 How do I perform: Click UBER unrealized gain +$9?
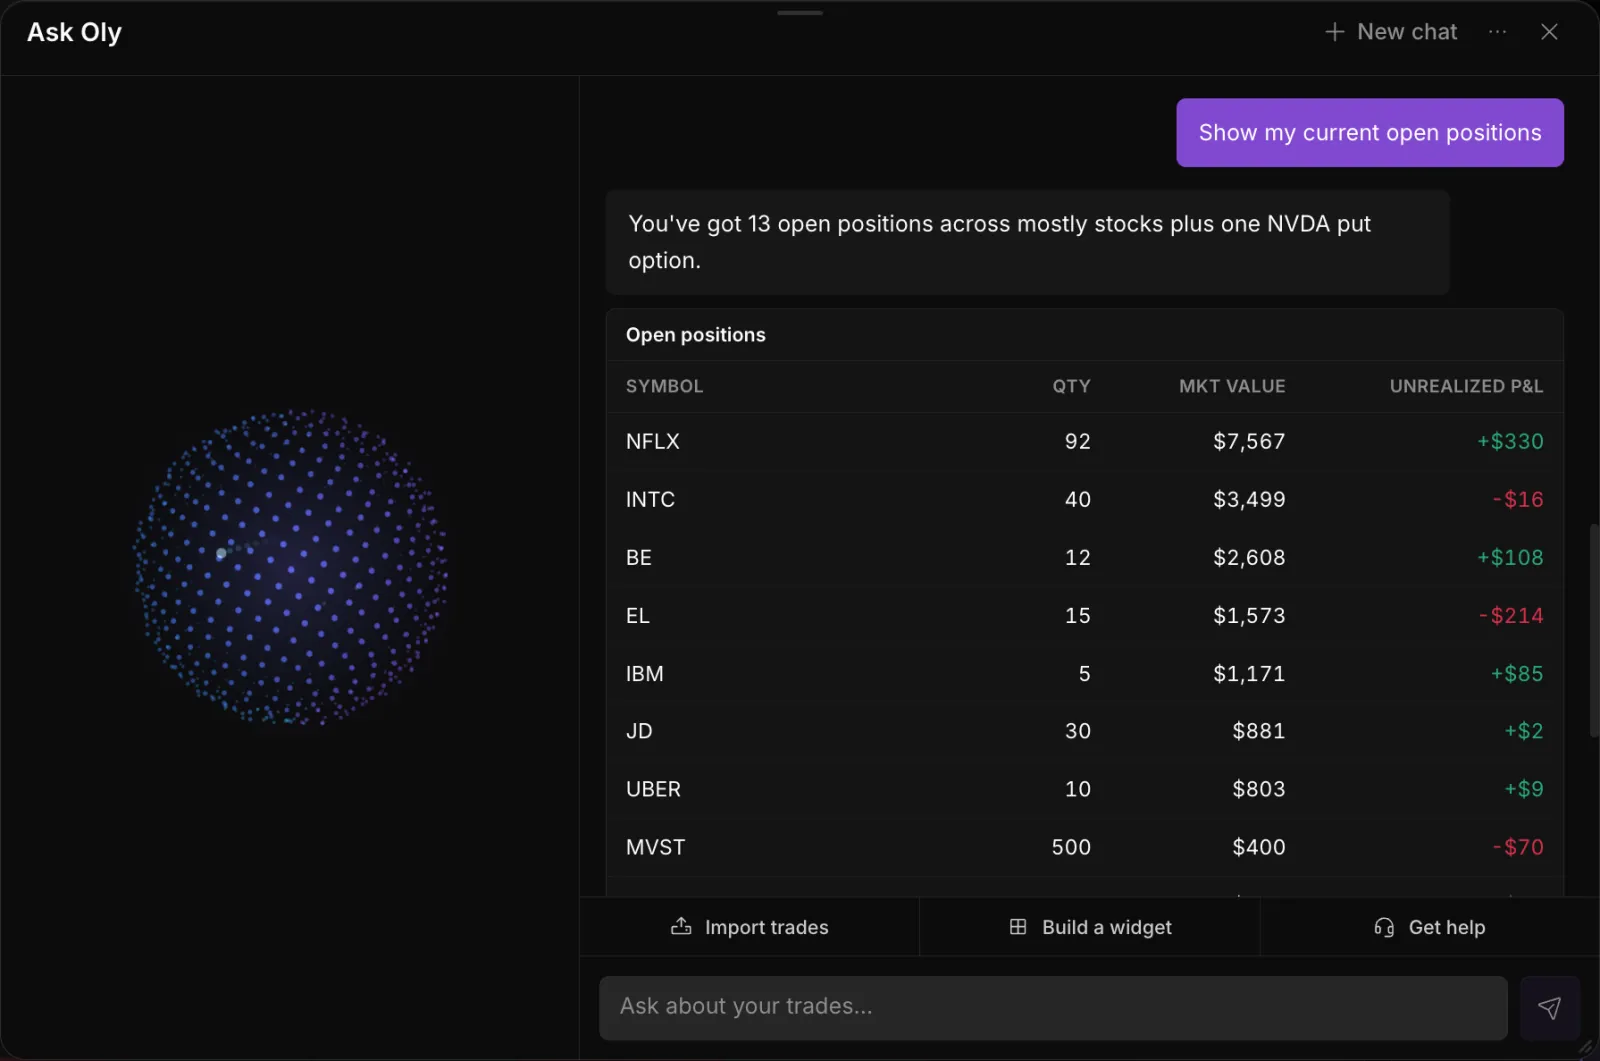click(1524, 789)
